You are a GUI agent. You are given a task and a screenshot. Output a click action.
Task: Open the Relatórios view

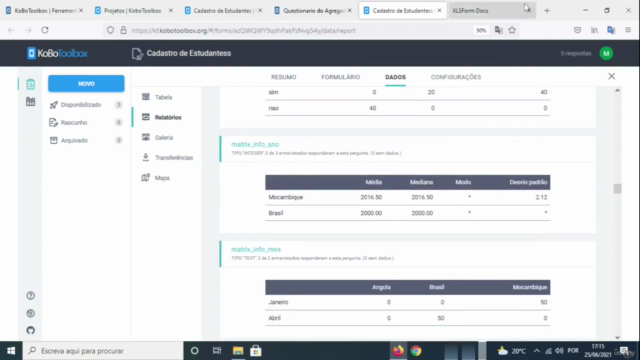[168, 118]
